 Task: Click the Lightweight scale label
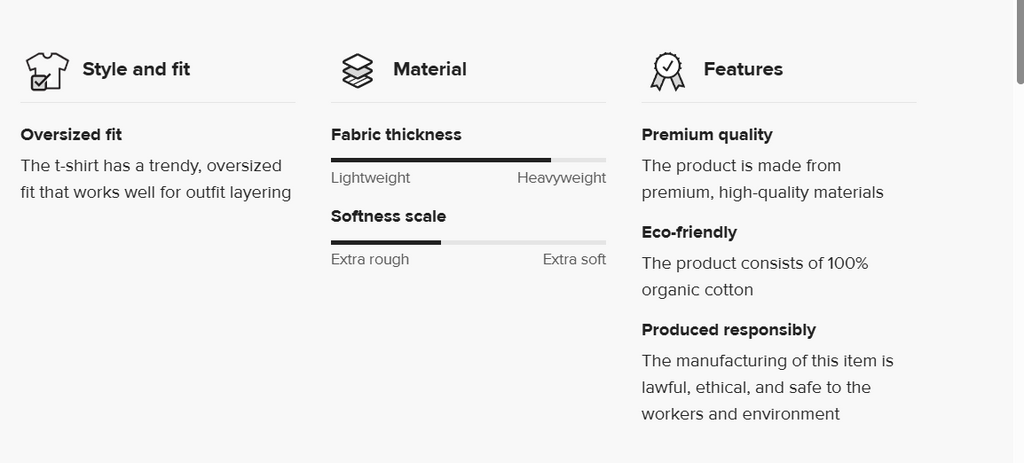pos(370,178)
